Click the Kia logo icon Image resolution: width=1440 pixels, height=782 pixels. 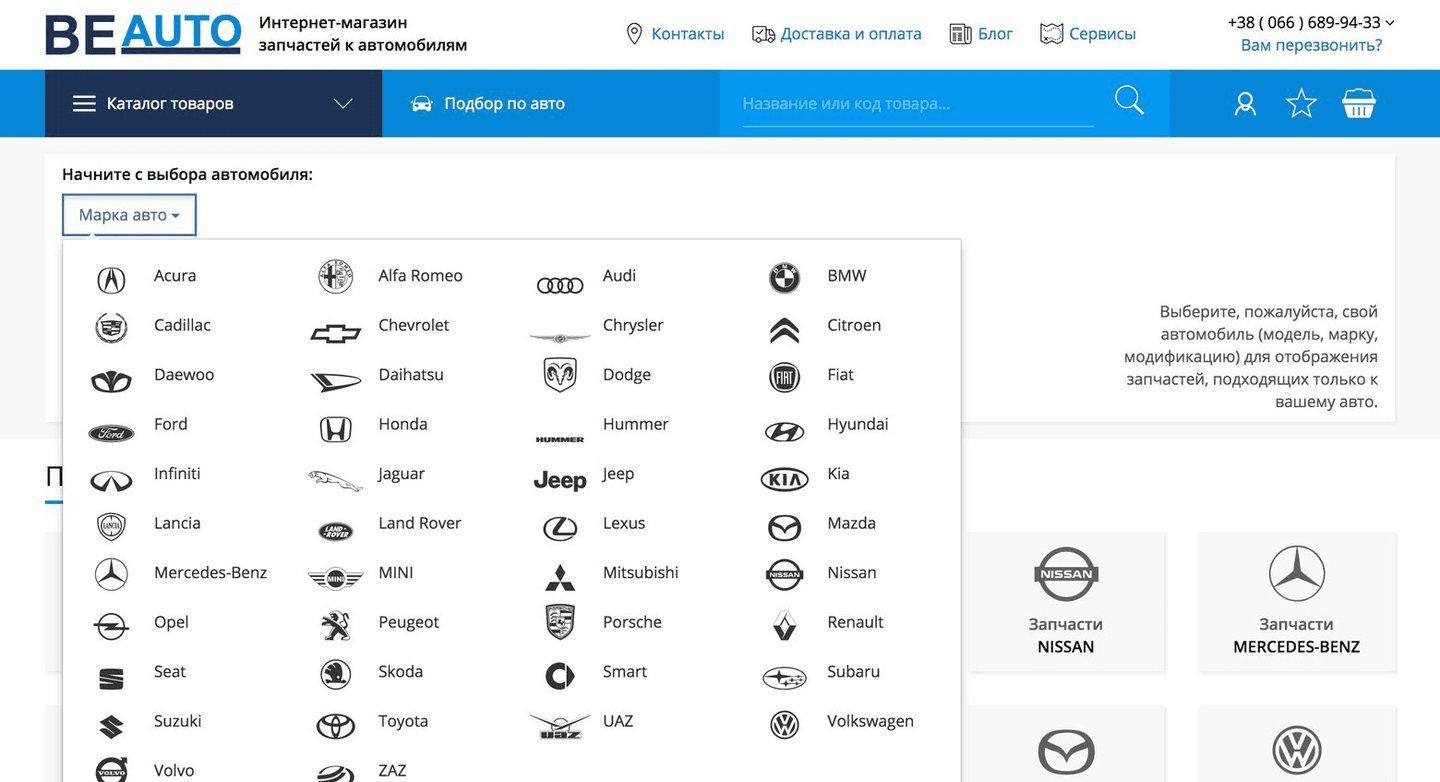(x=785, y=480)
